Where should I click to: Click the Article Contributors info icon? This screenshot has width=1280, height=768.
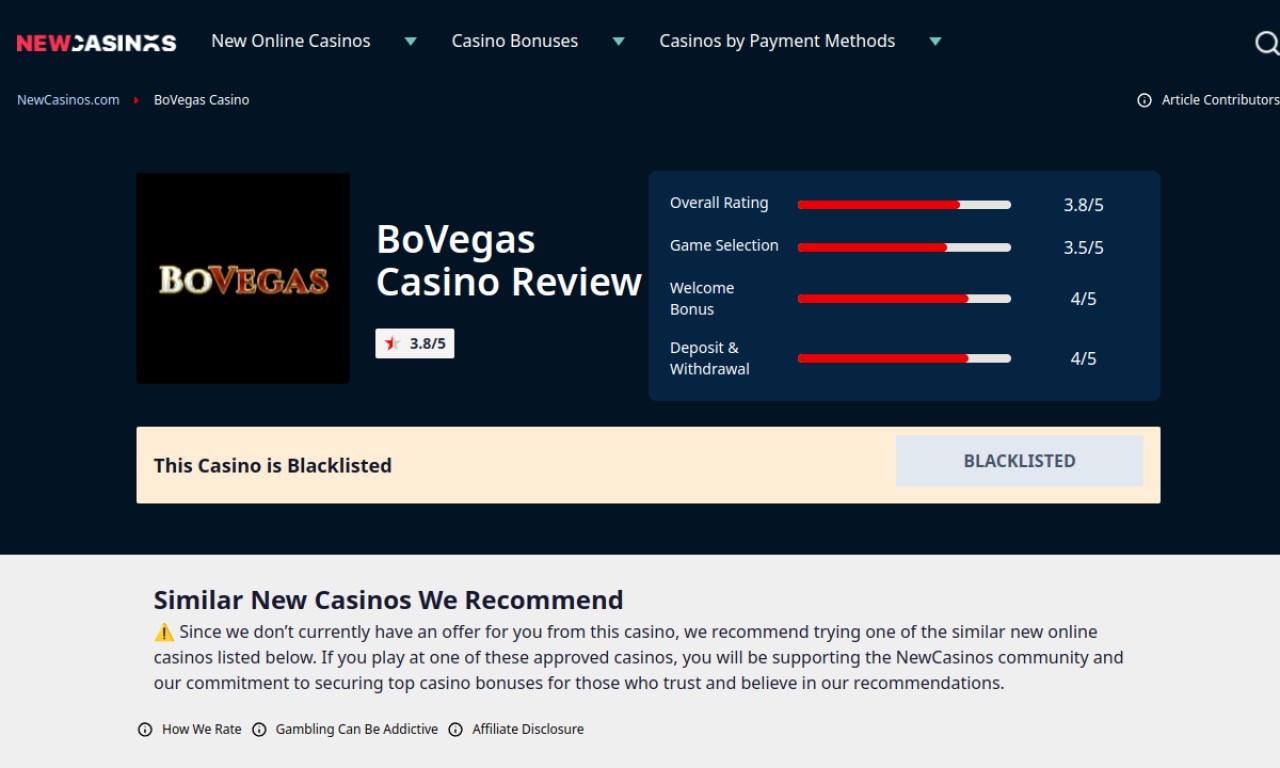click(x=1144, y=100)
